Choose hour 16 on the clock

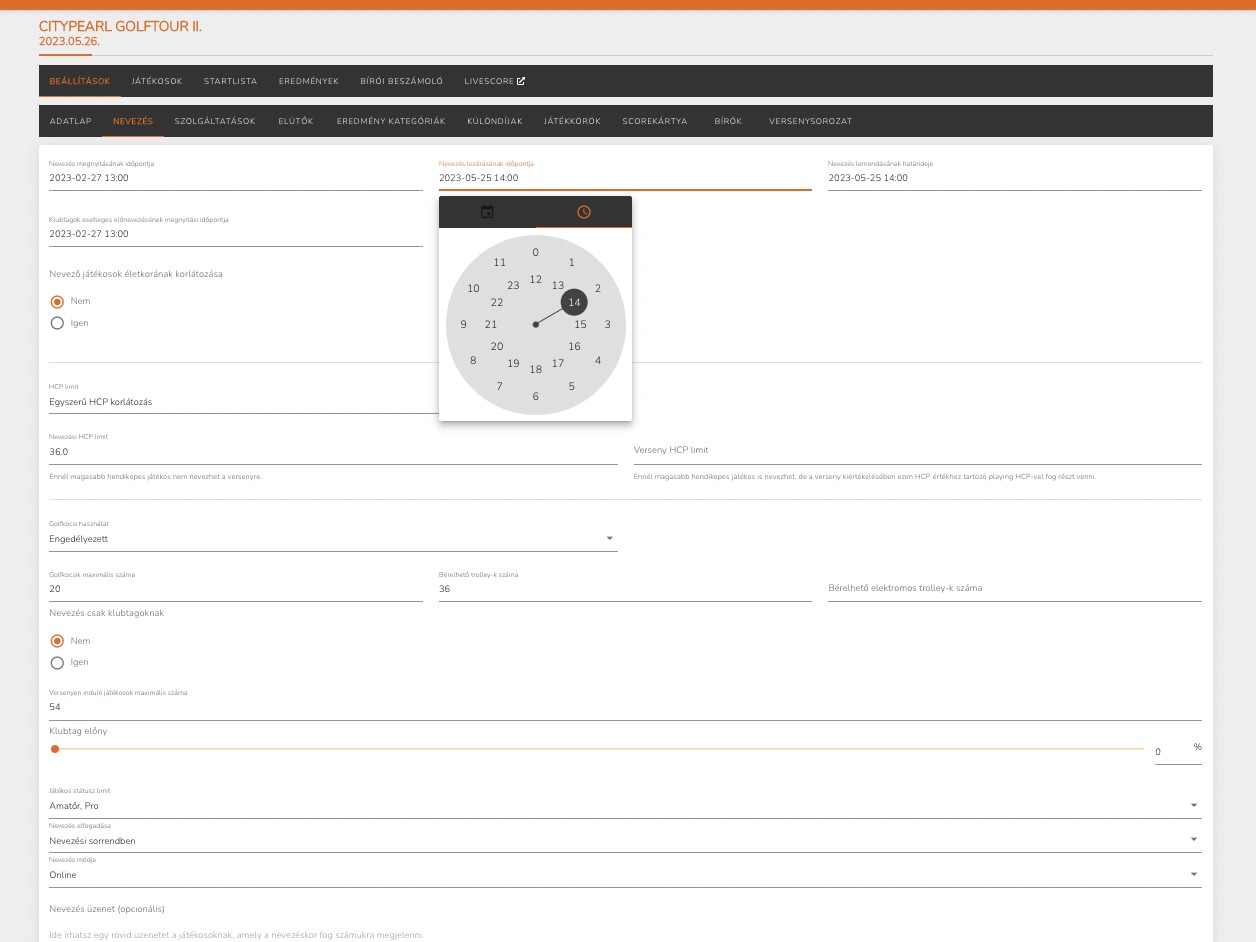(x=574, y=346)
